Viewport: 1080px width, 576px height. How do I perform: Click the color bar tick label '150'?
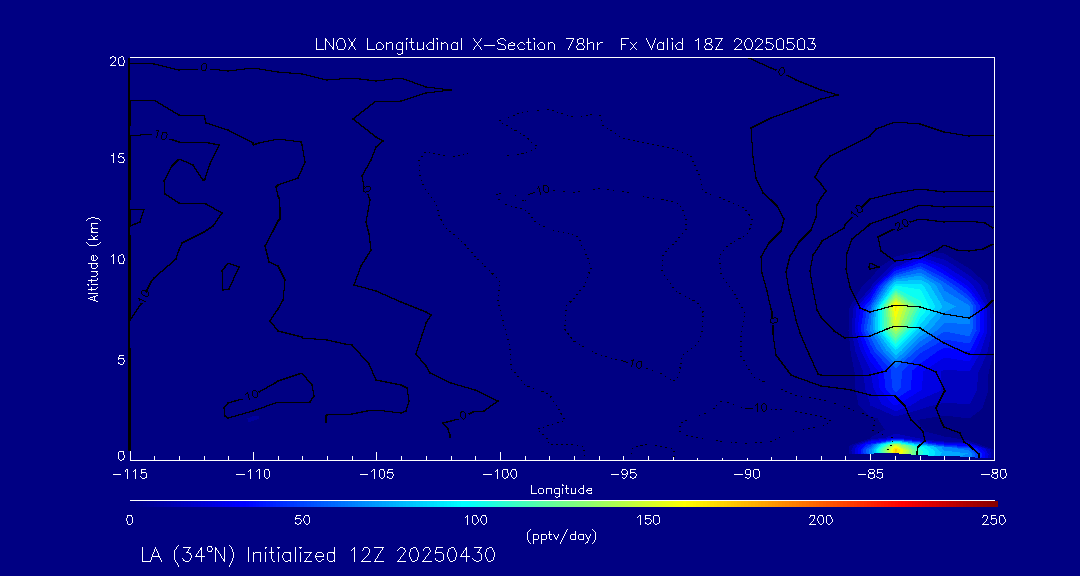pyautogui.click(x=649, y=520)
